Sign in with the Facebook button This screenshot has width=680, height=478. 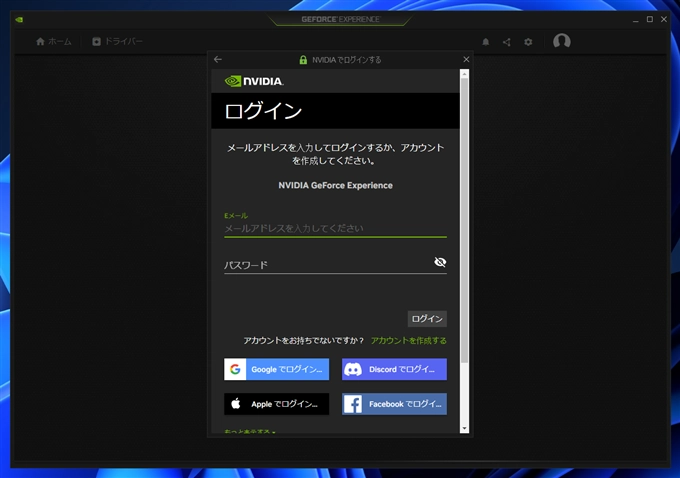[x=394, y=404]
